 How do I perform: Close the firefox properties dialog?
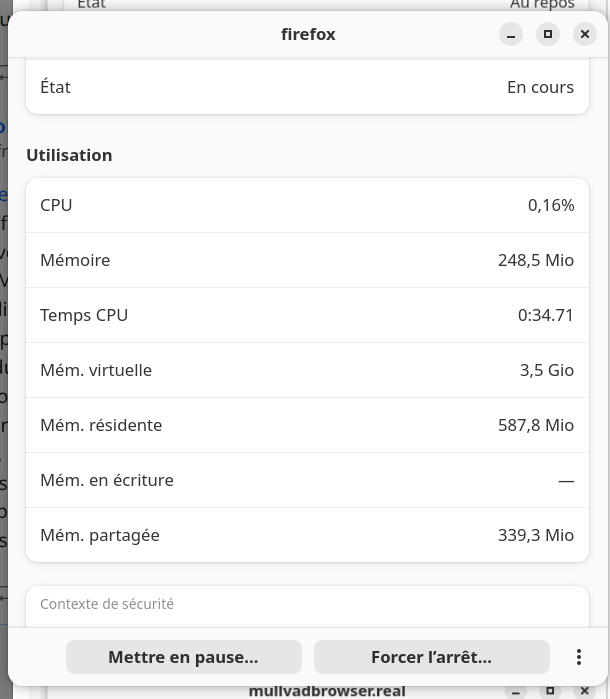point(585,34)
